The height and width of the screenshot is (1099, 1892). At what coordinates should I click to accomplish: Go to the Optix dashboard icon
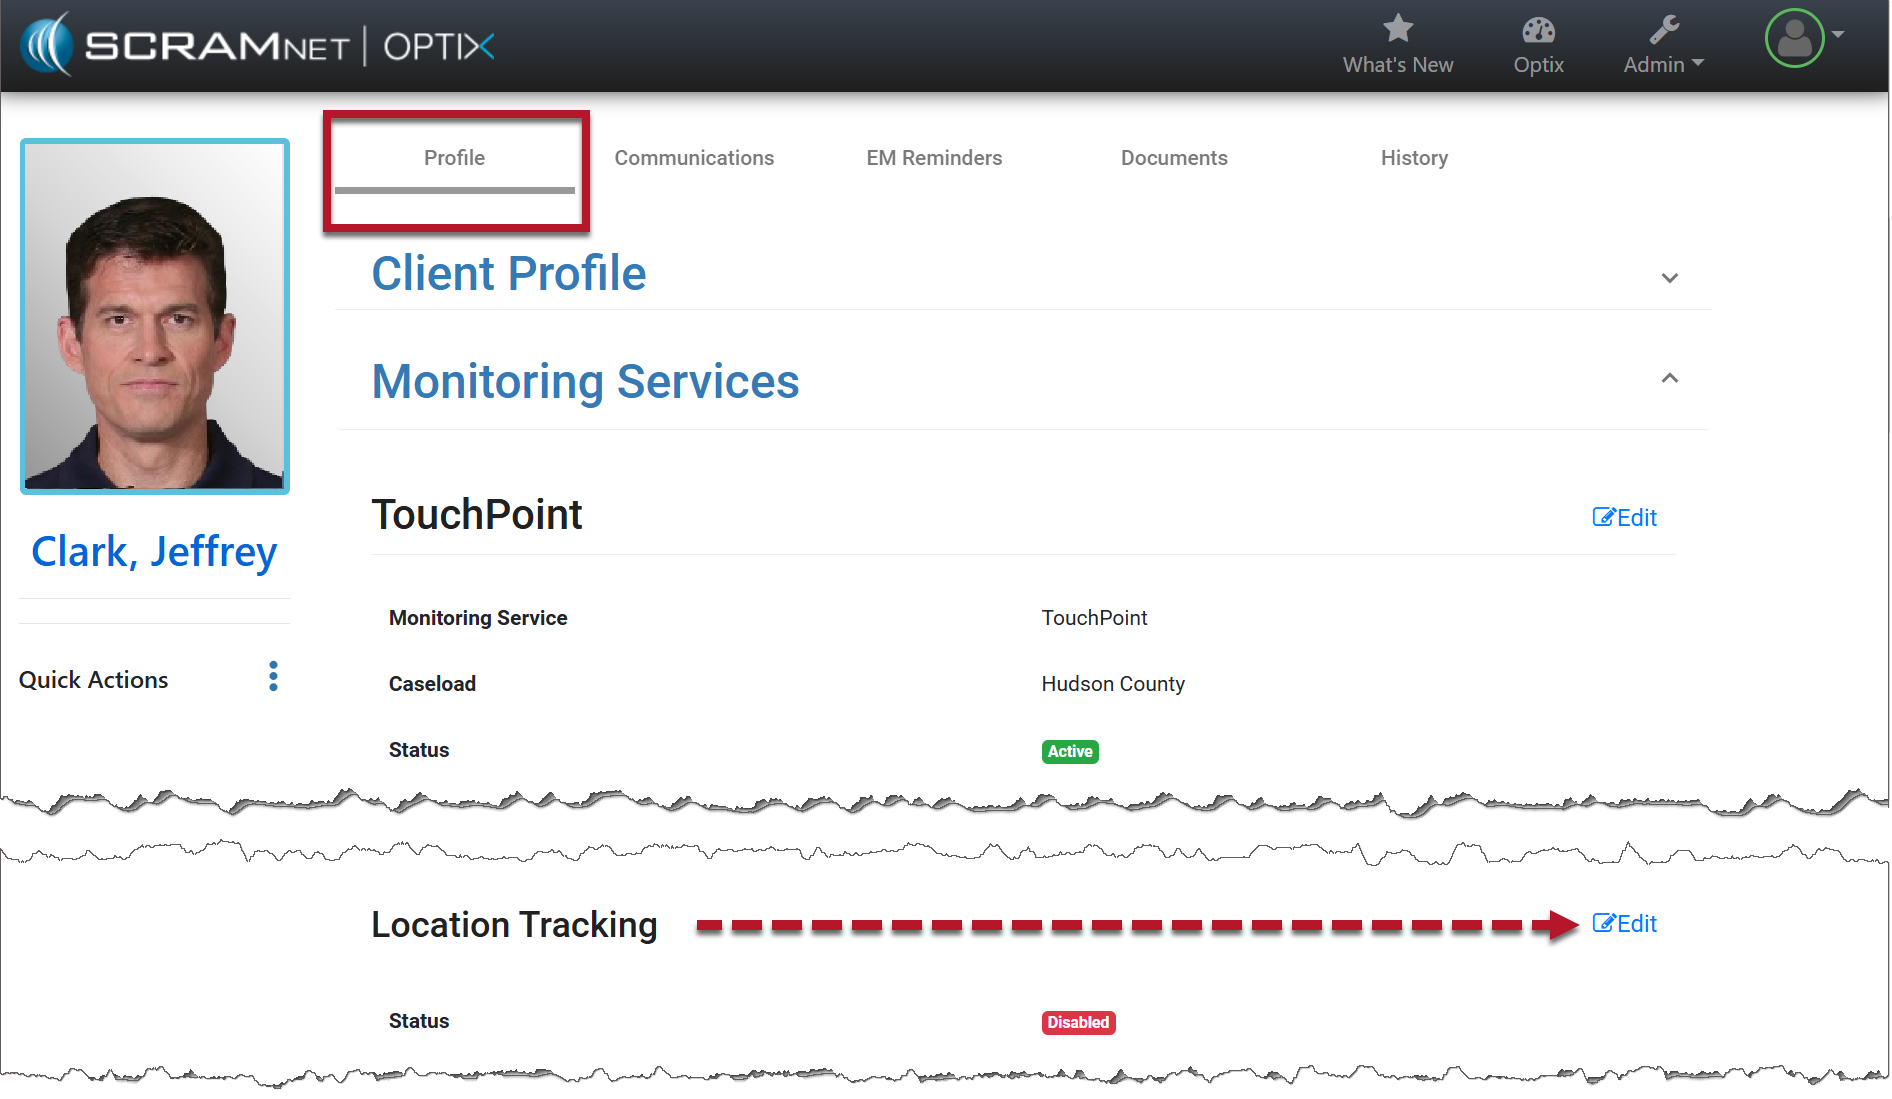pos(1537,31)
